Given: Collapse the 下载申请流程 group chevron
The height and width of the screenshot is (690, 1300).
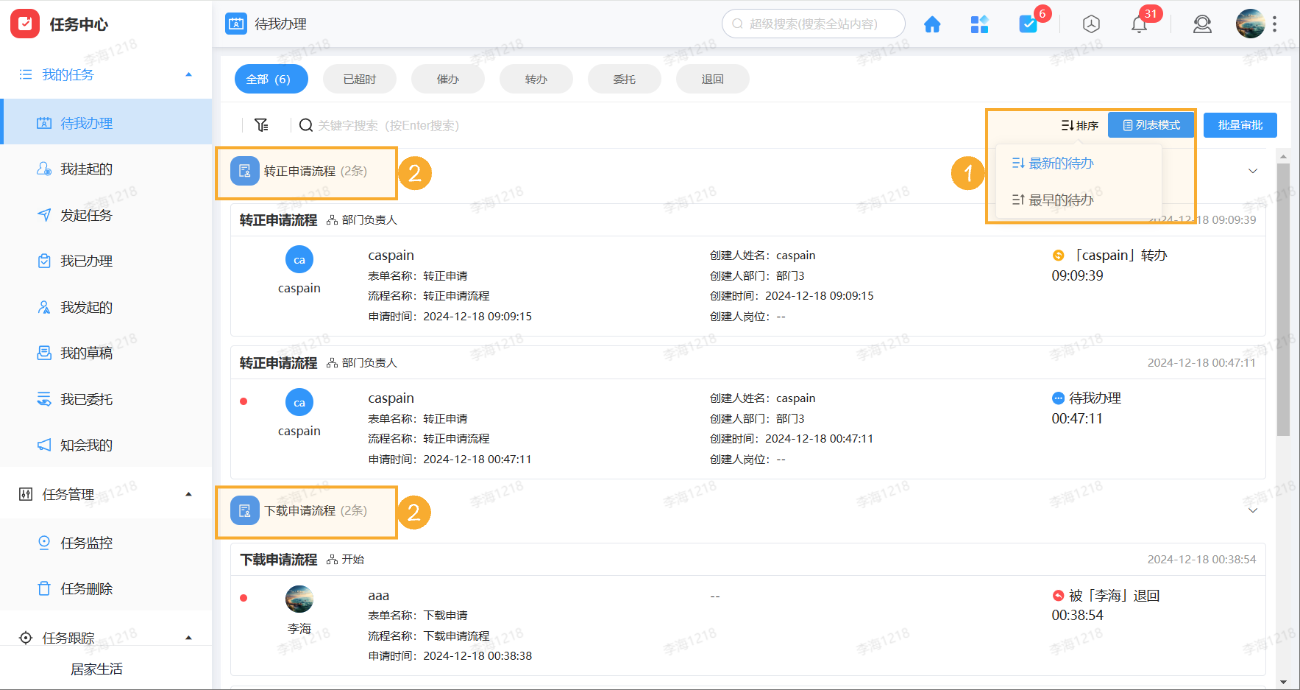Looking at the screenshot, I should click(1252, 510).
